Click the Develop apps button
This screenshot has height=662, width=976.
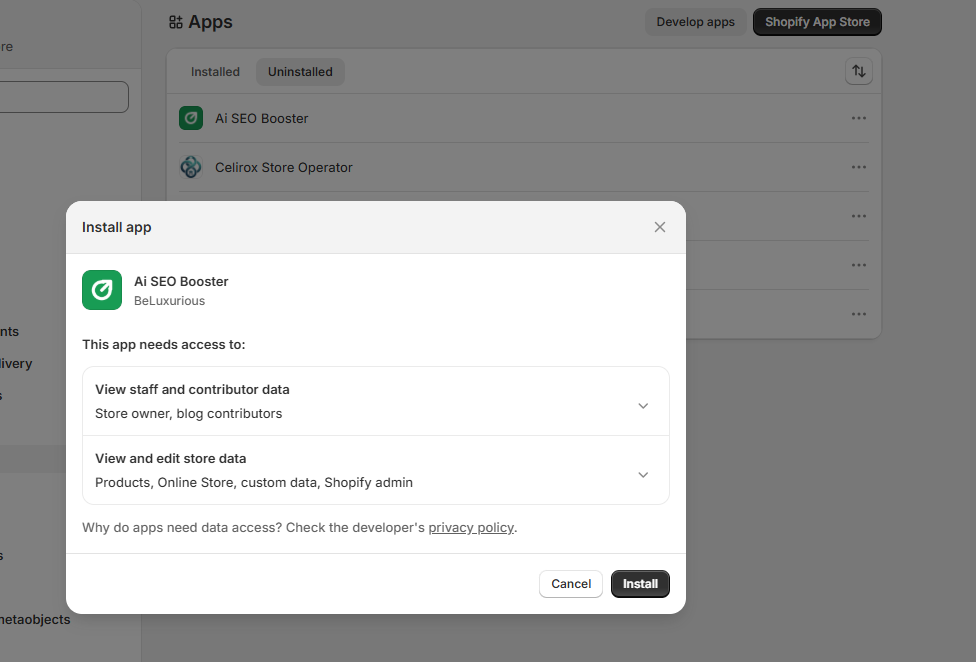(695, 22)
